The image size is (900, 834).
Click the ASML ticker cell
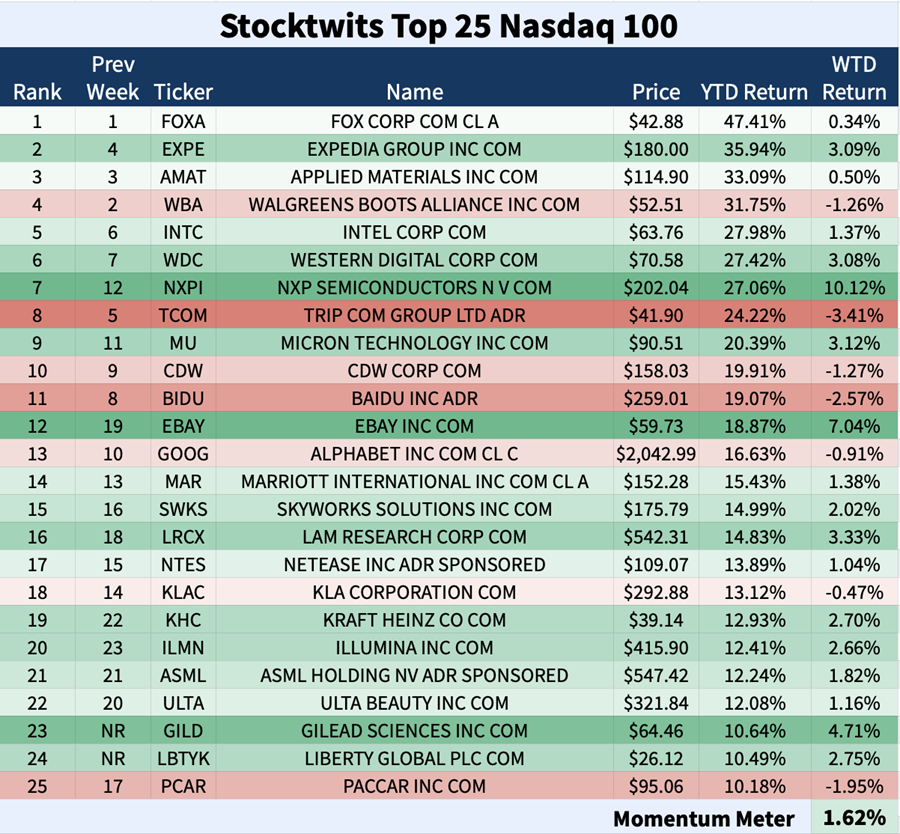tap(183, 676)
